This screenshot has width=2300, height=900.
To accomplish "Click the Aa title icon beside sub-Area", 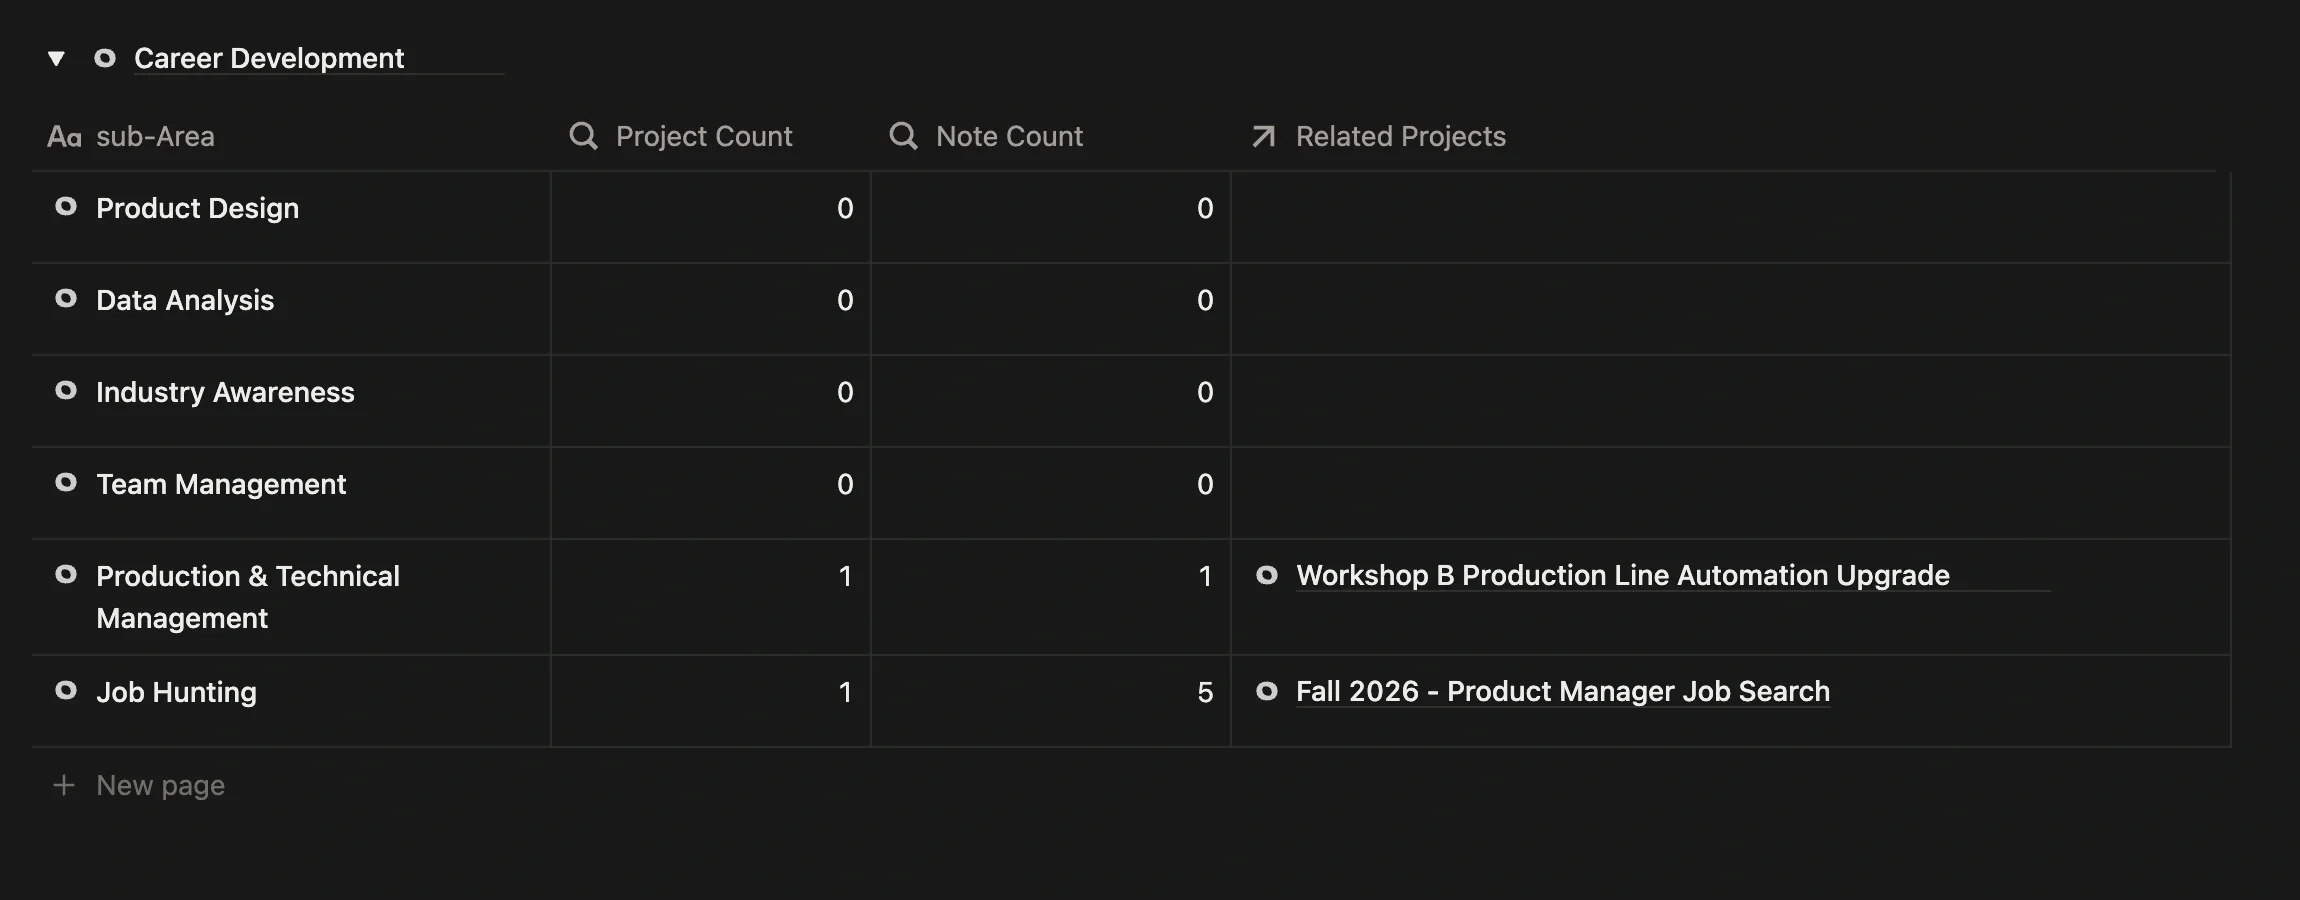I will [x=64, y=137].
